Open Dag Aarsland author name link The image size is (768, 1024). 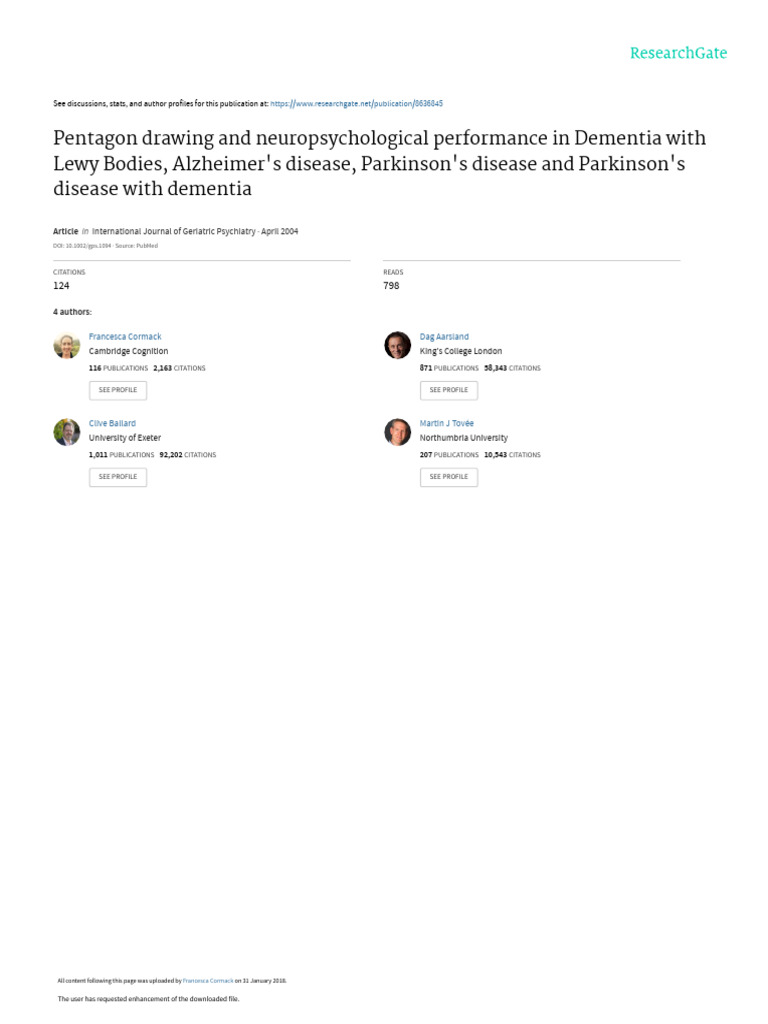444,337
